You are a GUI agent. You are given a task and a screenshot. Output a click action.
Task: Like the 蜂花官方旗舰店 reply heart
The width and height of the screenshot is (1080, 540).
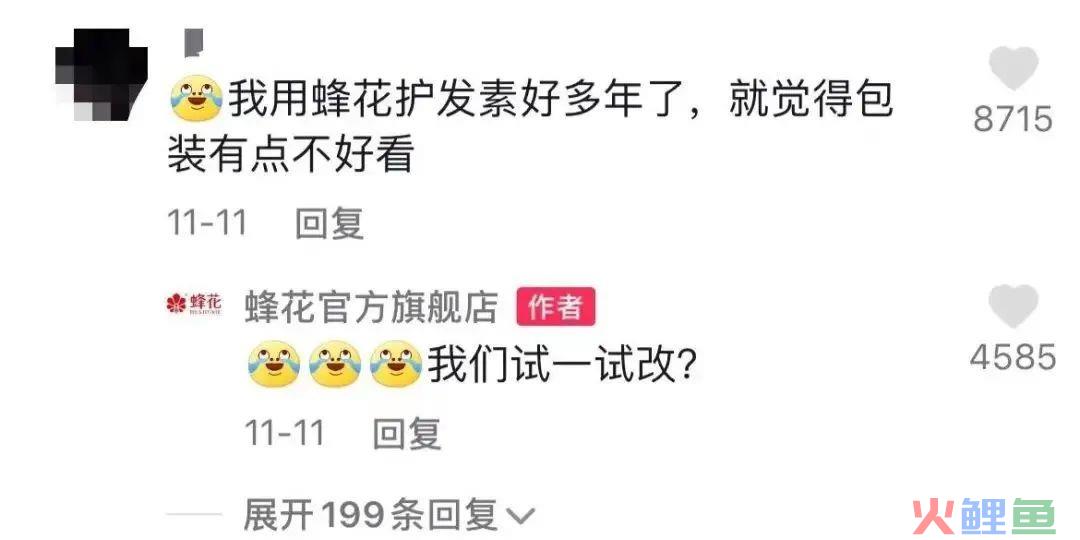click(1013, 306)
